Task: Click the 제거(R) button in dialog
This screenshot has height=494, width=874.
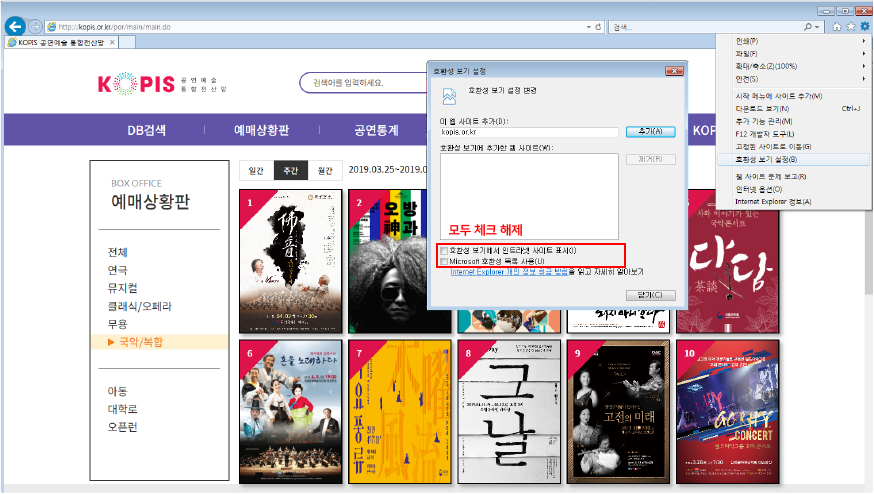Action: tap(650, 159)
